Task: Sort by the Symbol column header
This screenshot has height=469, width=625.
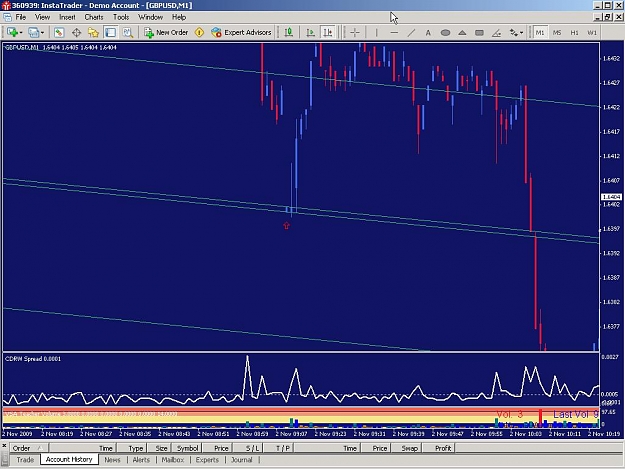Action: (x=185, y=448)
